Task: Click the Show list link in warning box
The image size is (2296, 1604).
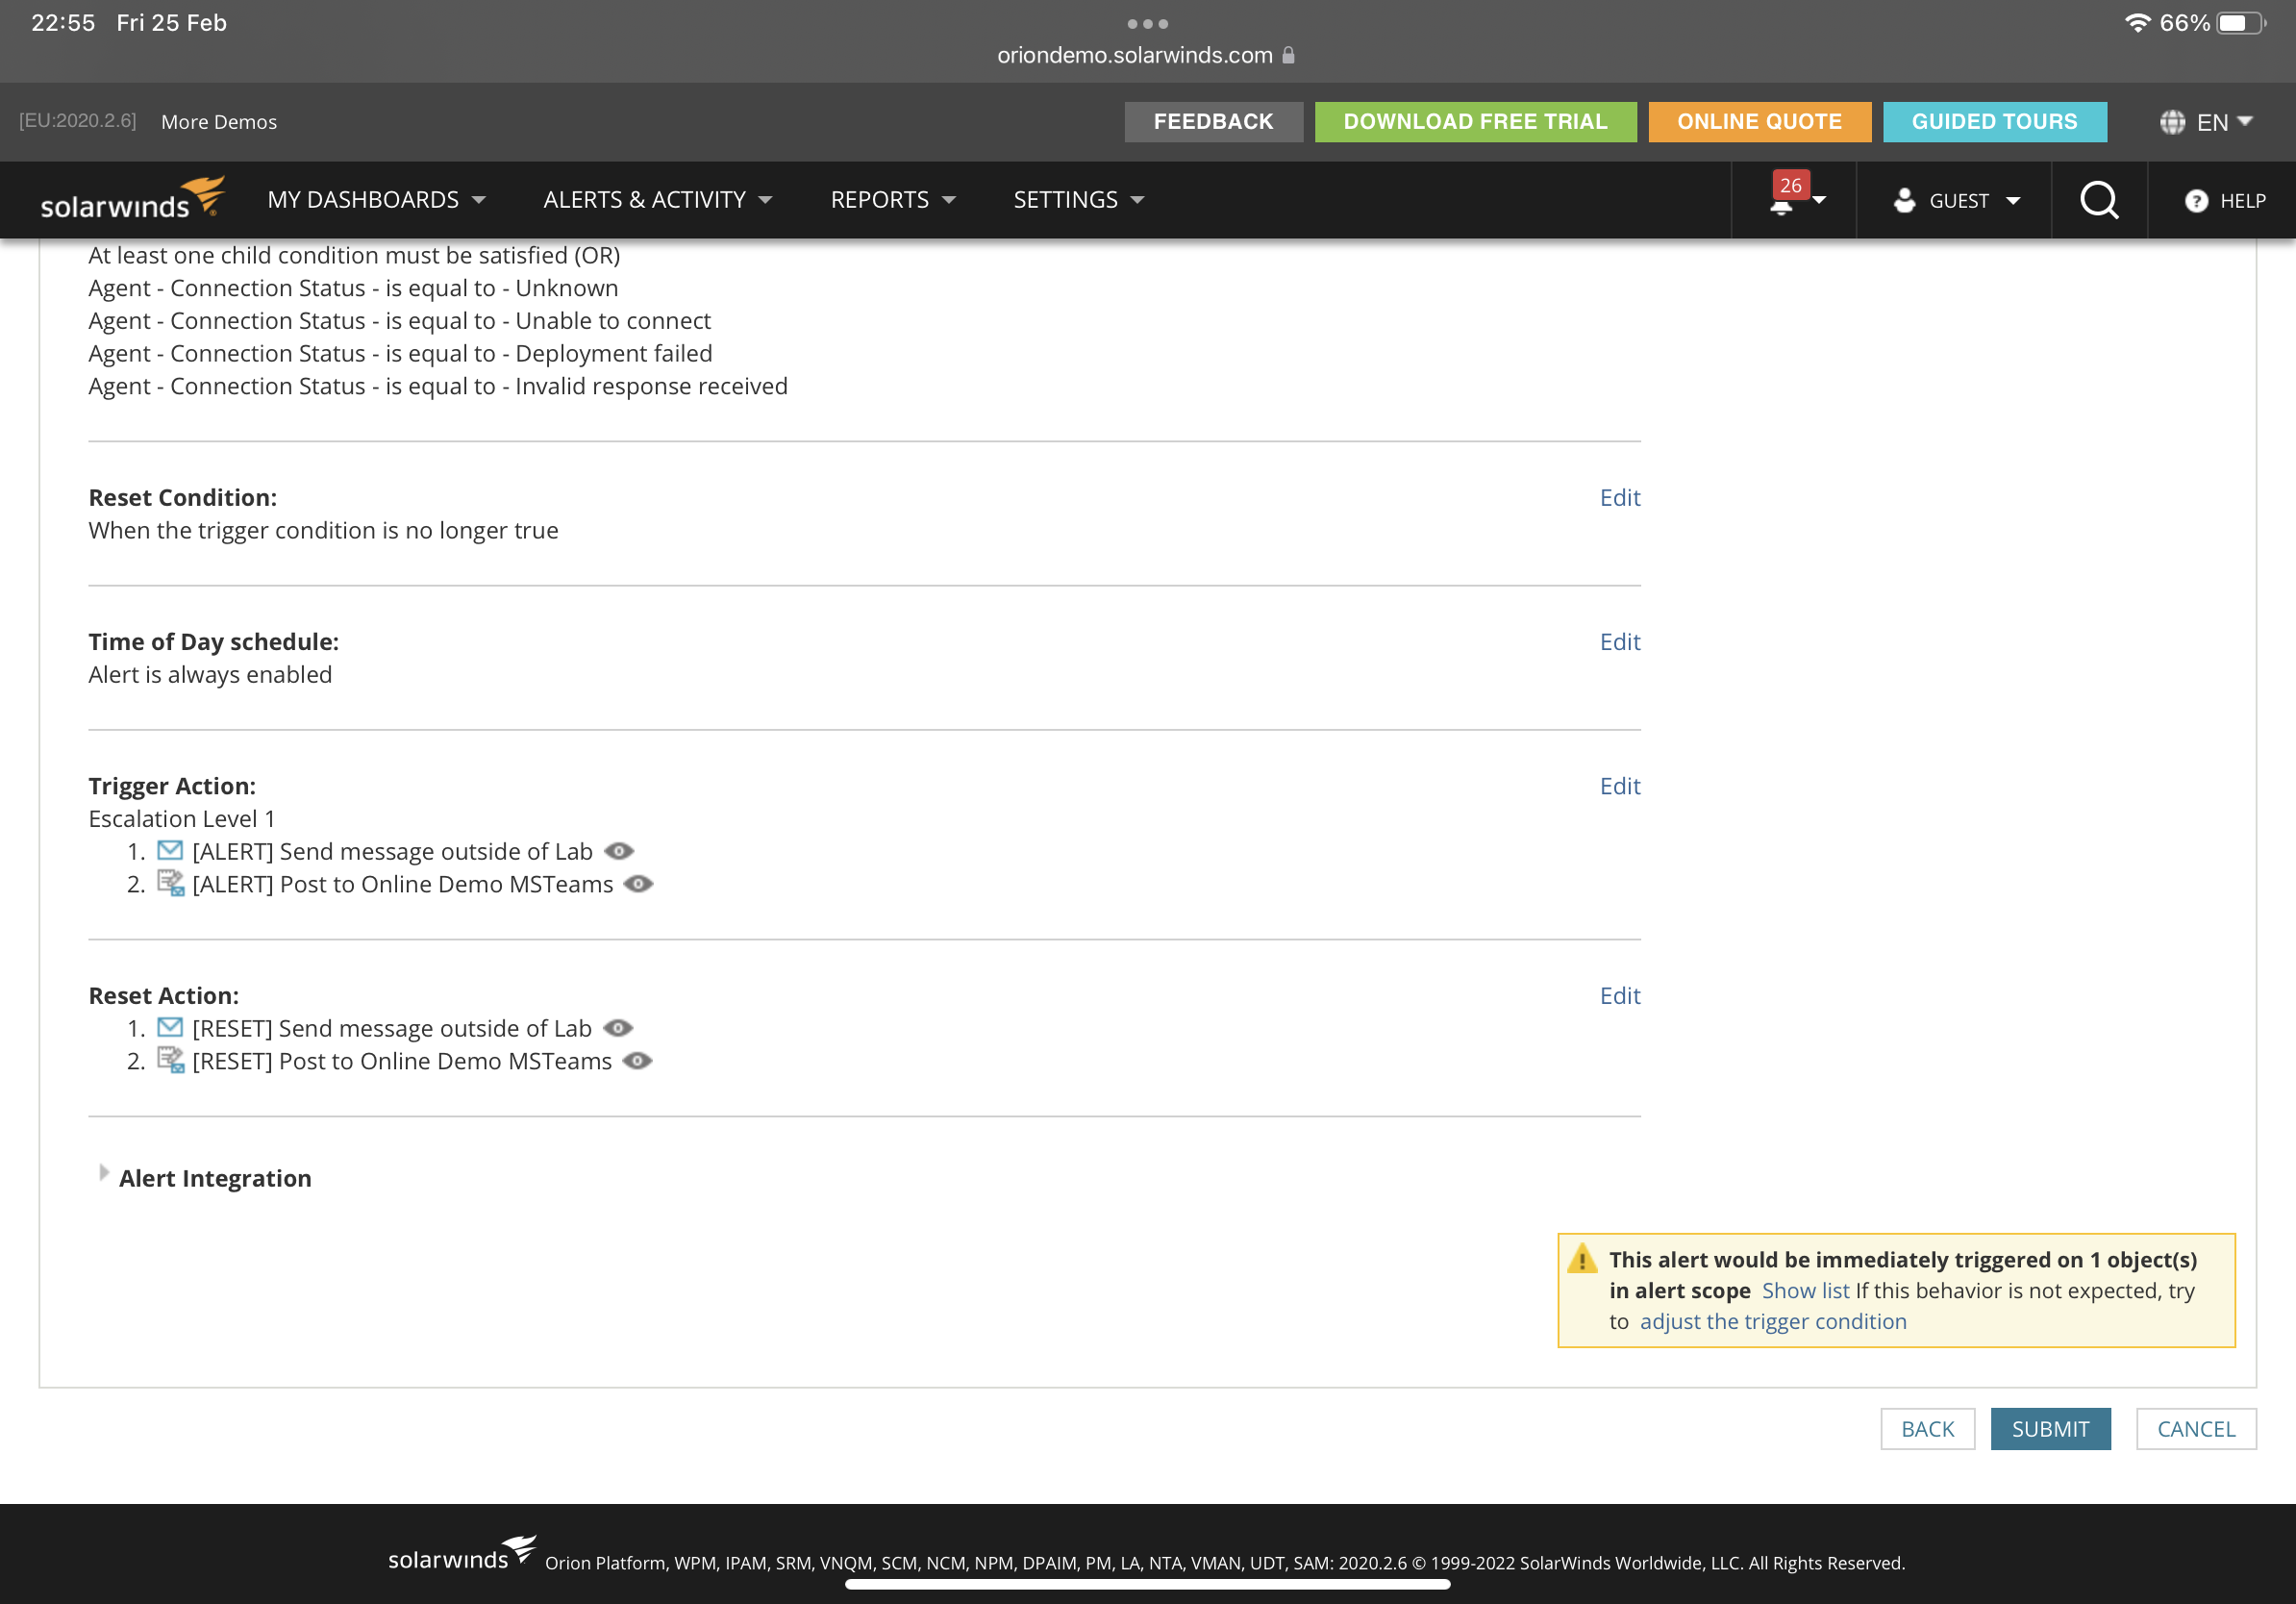Action: 1804,1290
